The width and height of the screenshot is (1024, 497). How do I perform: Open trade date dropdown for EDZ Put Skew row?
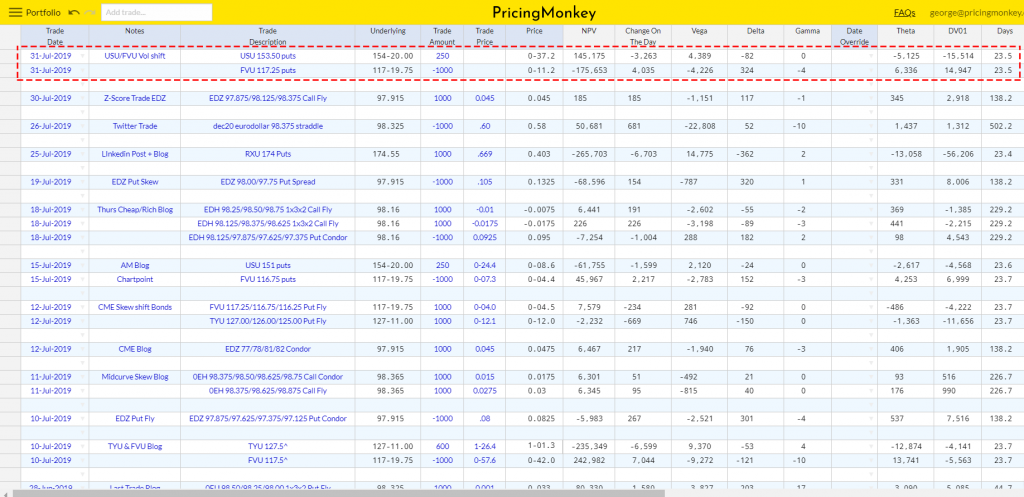[82, 182]
